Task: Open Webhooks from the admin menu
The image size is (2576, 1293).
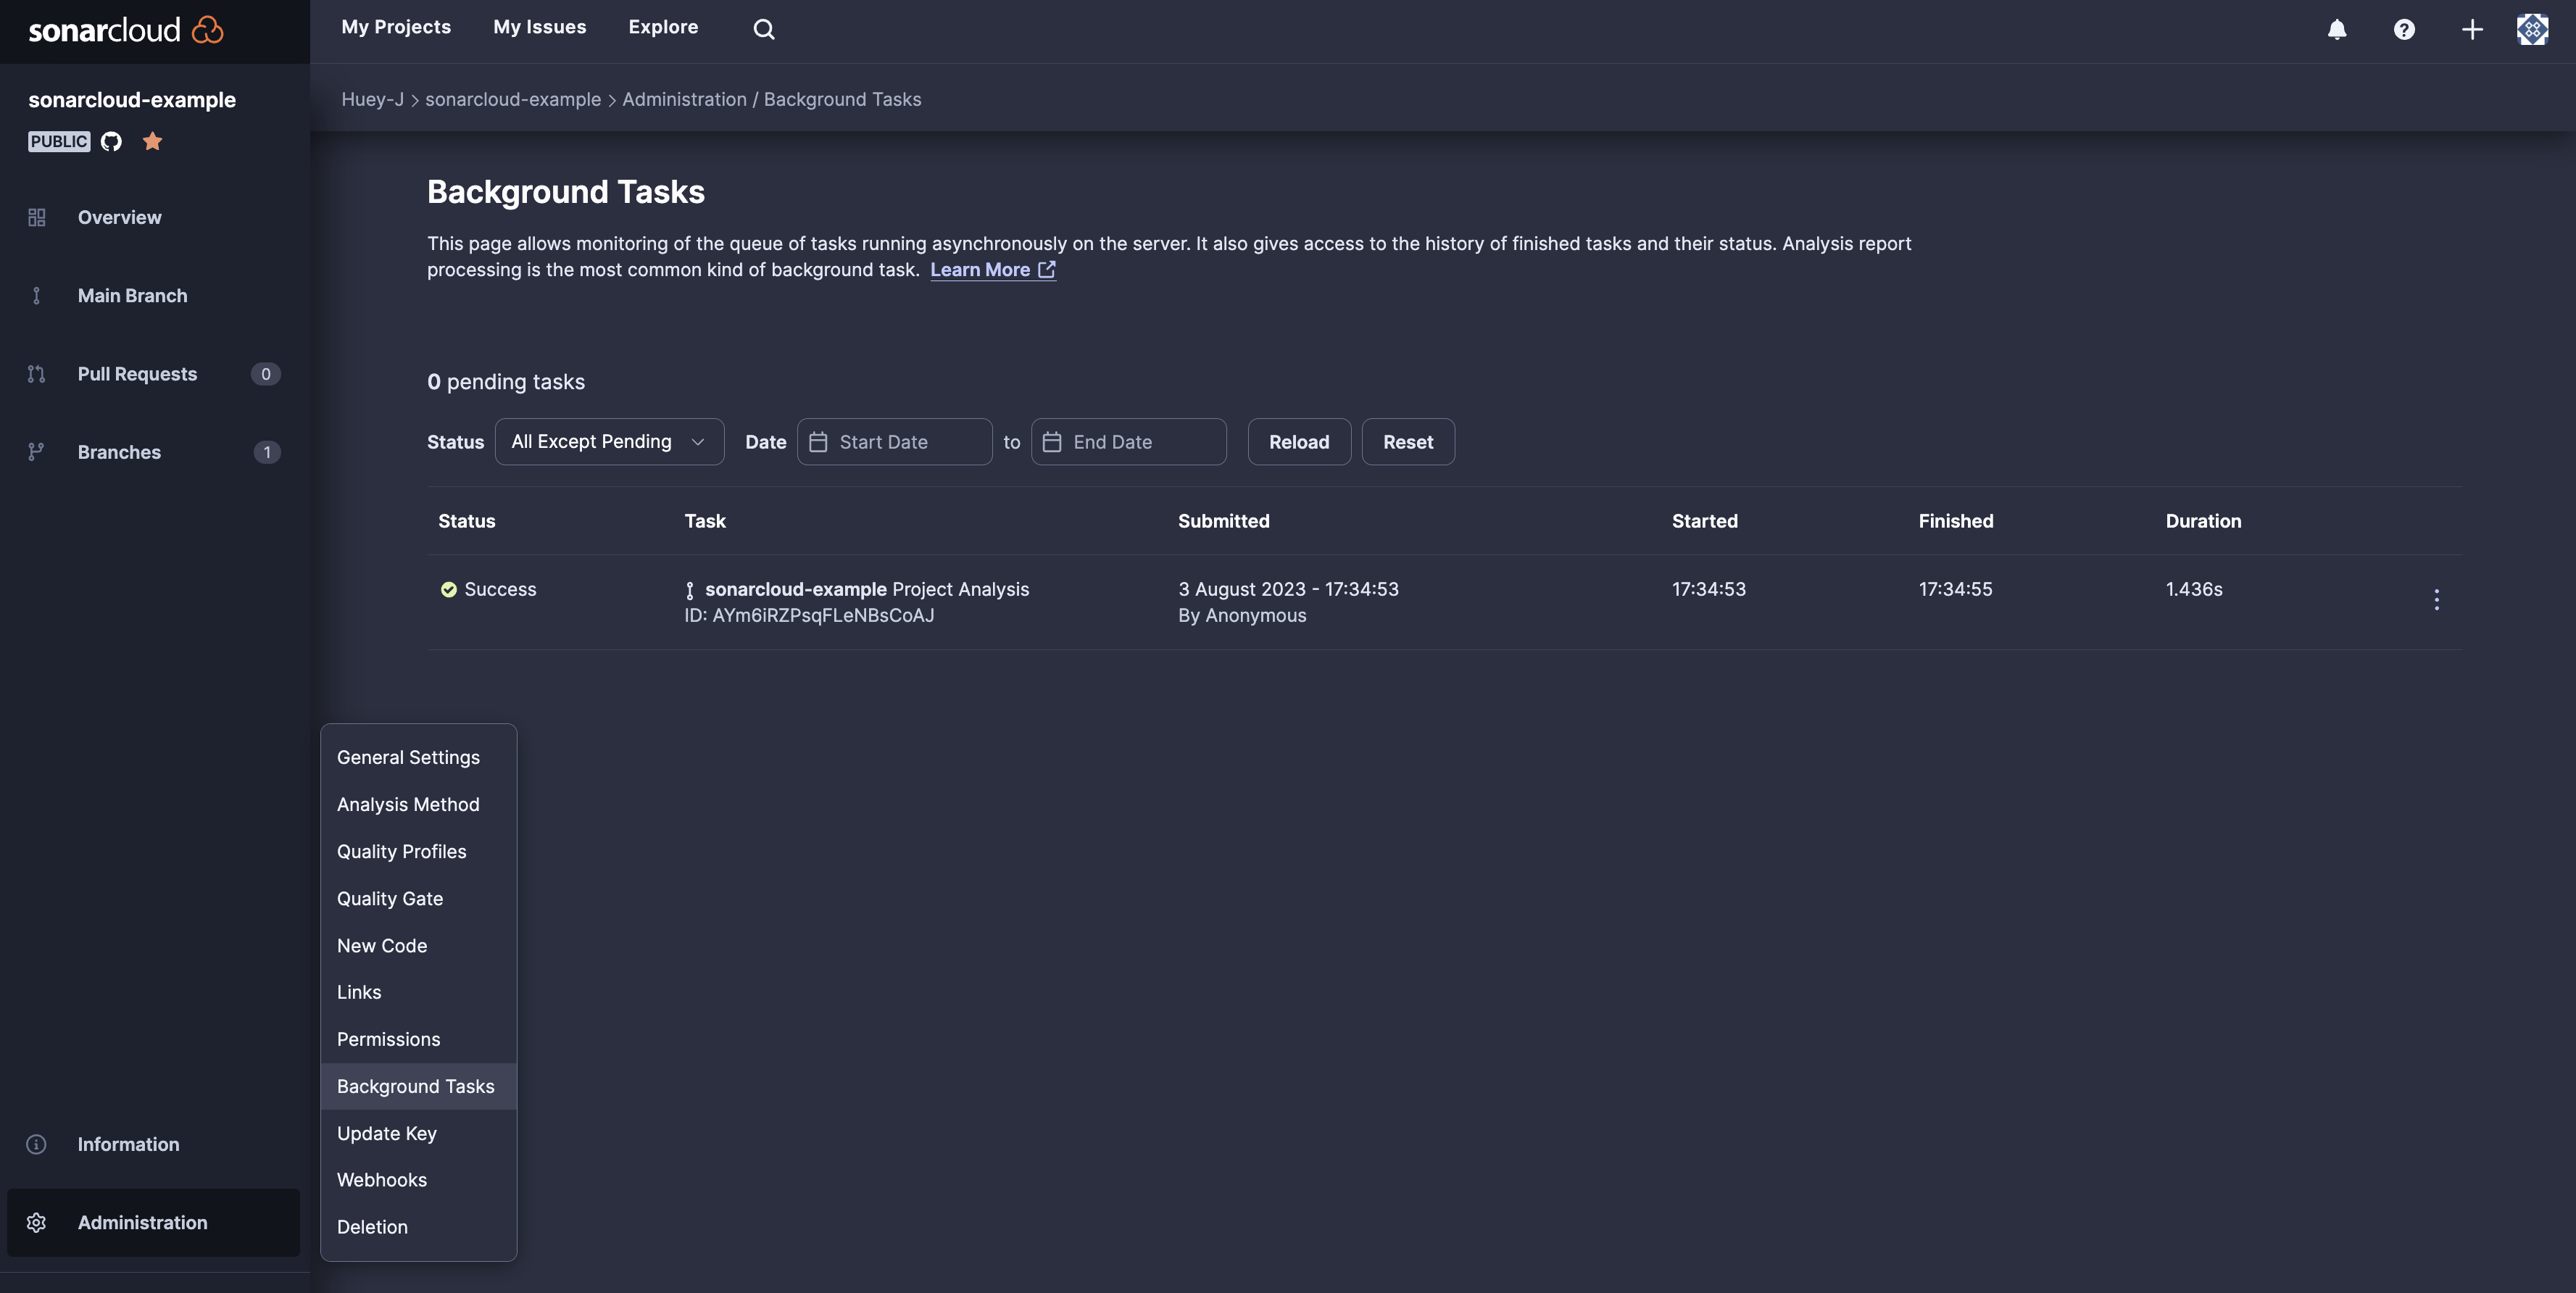Action: click(381, 1180)
